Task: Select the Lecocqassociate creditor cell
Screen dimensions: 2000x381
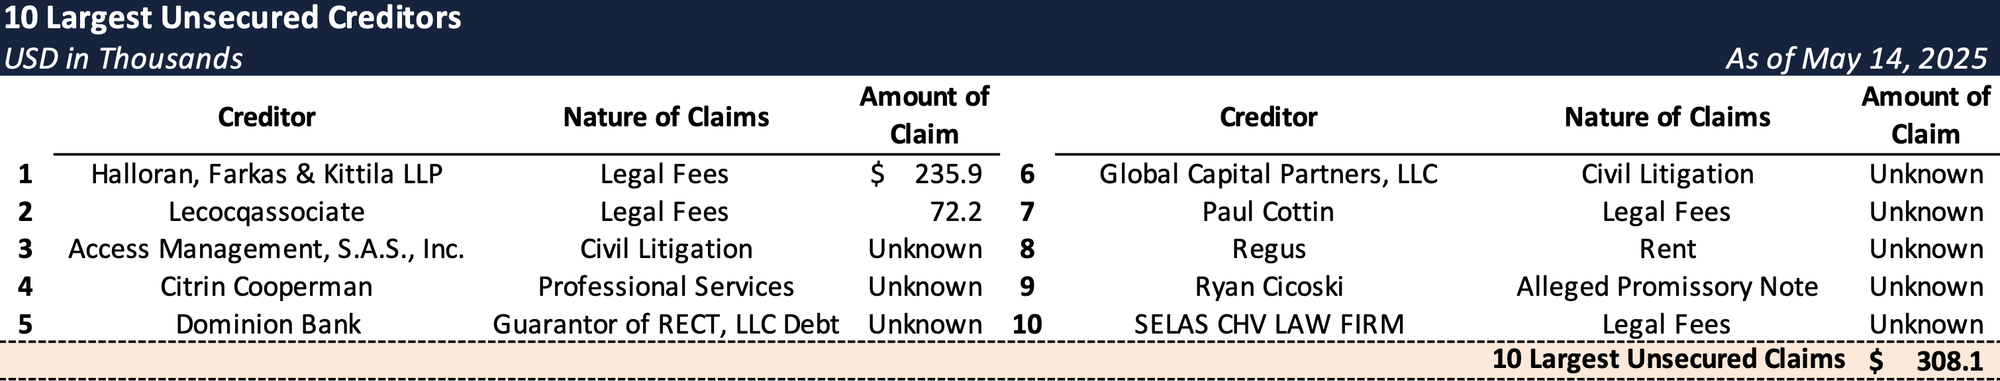Action: 267,212
